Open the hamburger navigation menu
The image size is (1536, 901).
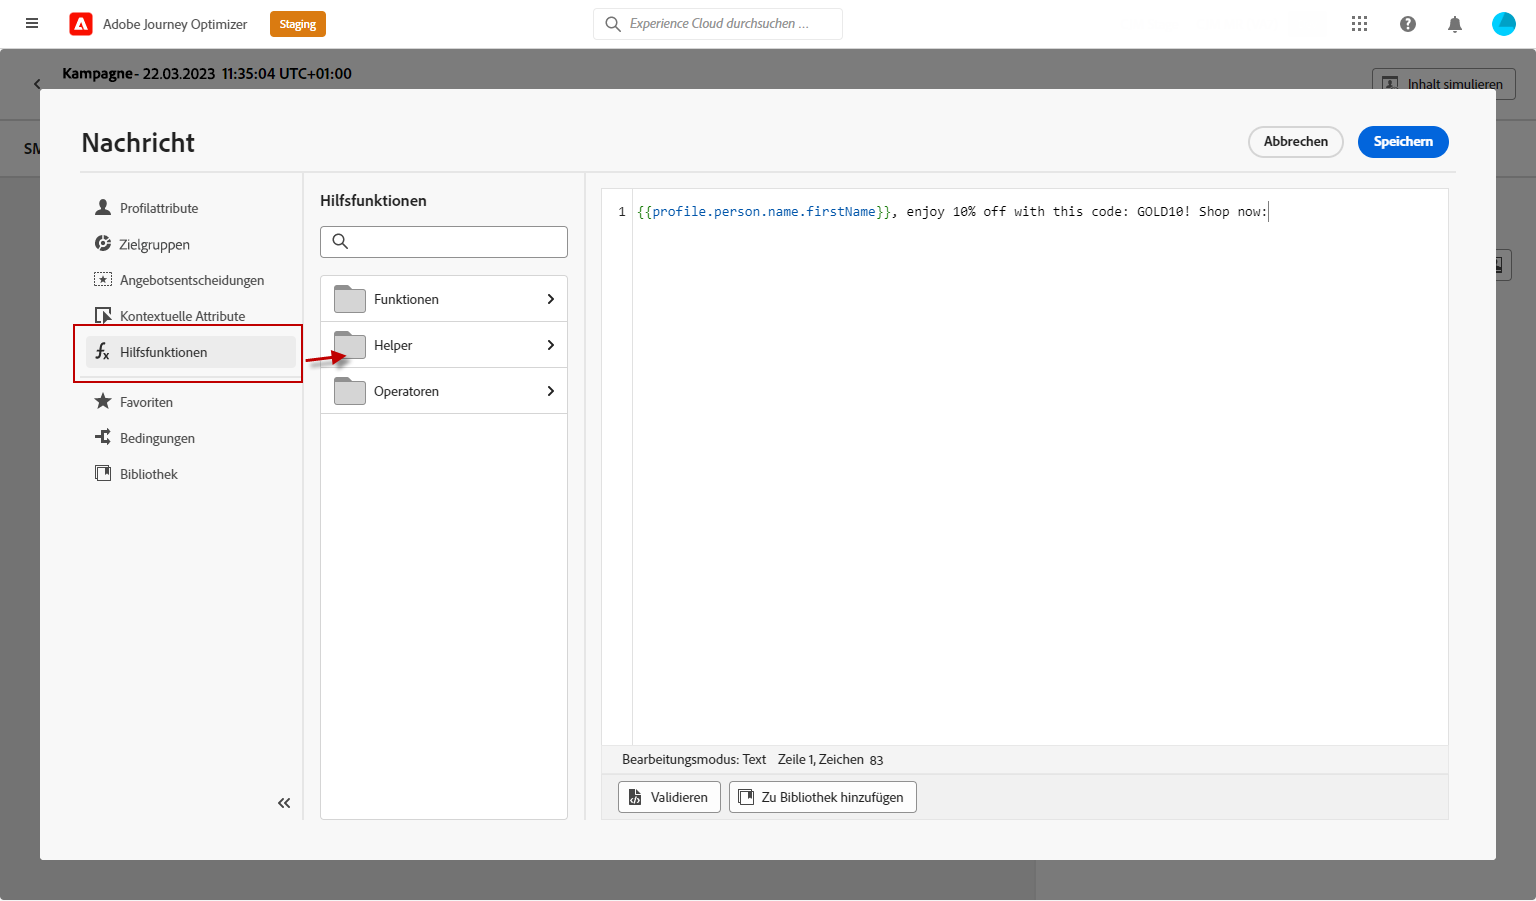click(x=32, y=24)
